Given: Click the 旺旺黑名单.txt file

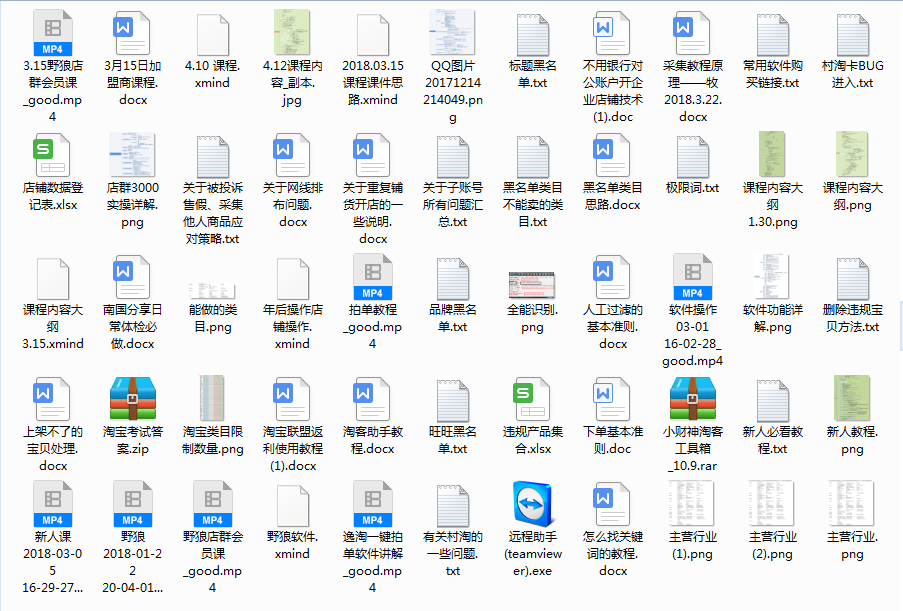Looking at the screenshot, I should tap(452, 398).
